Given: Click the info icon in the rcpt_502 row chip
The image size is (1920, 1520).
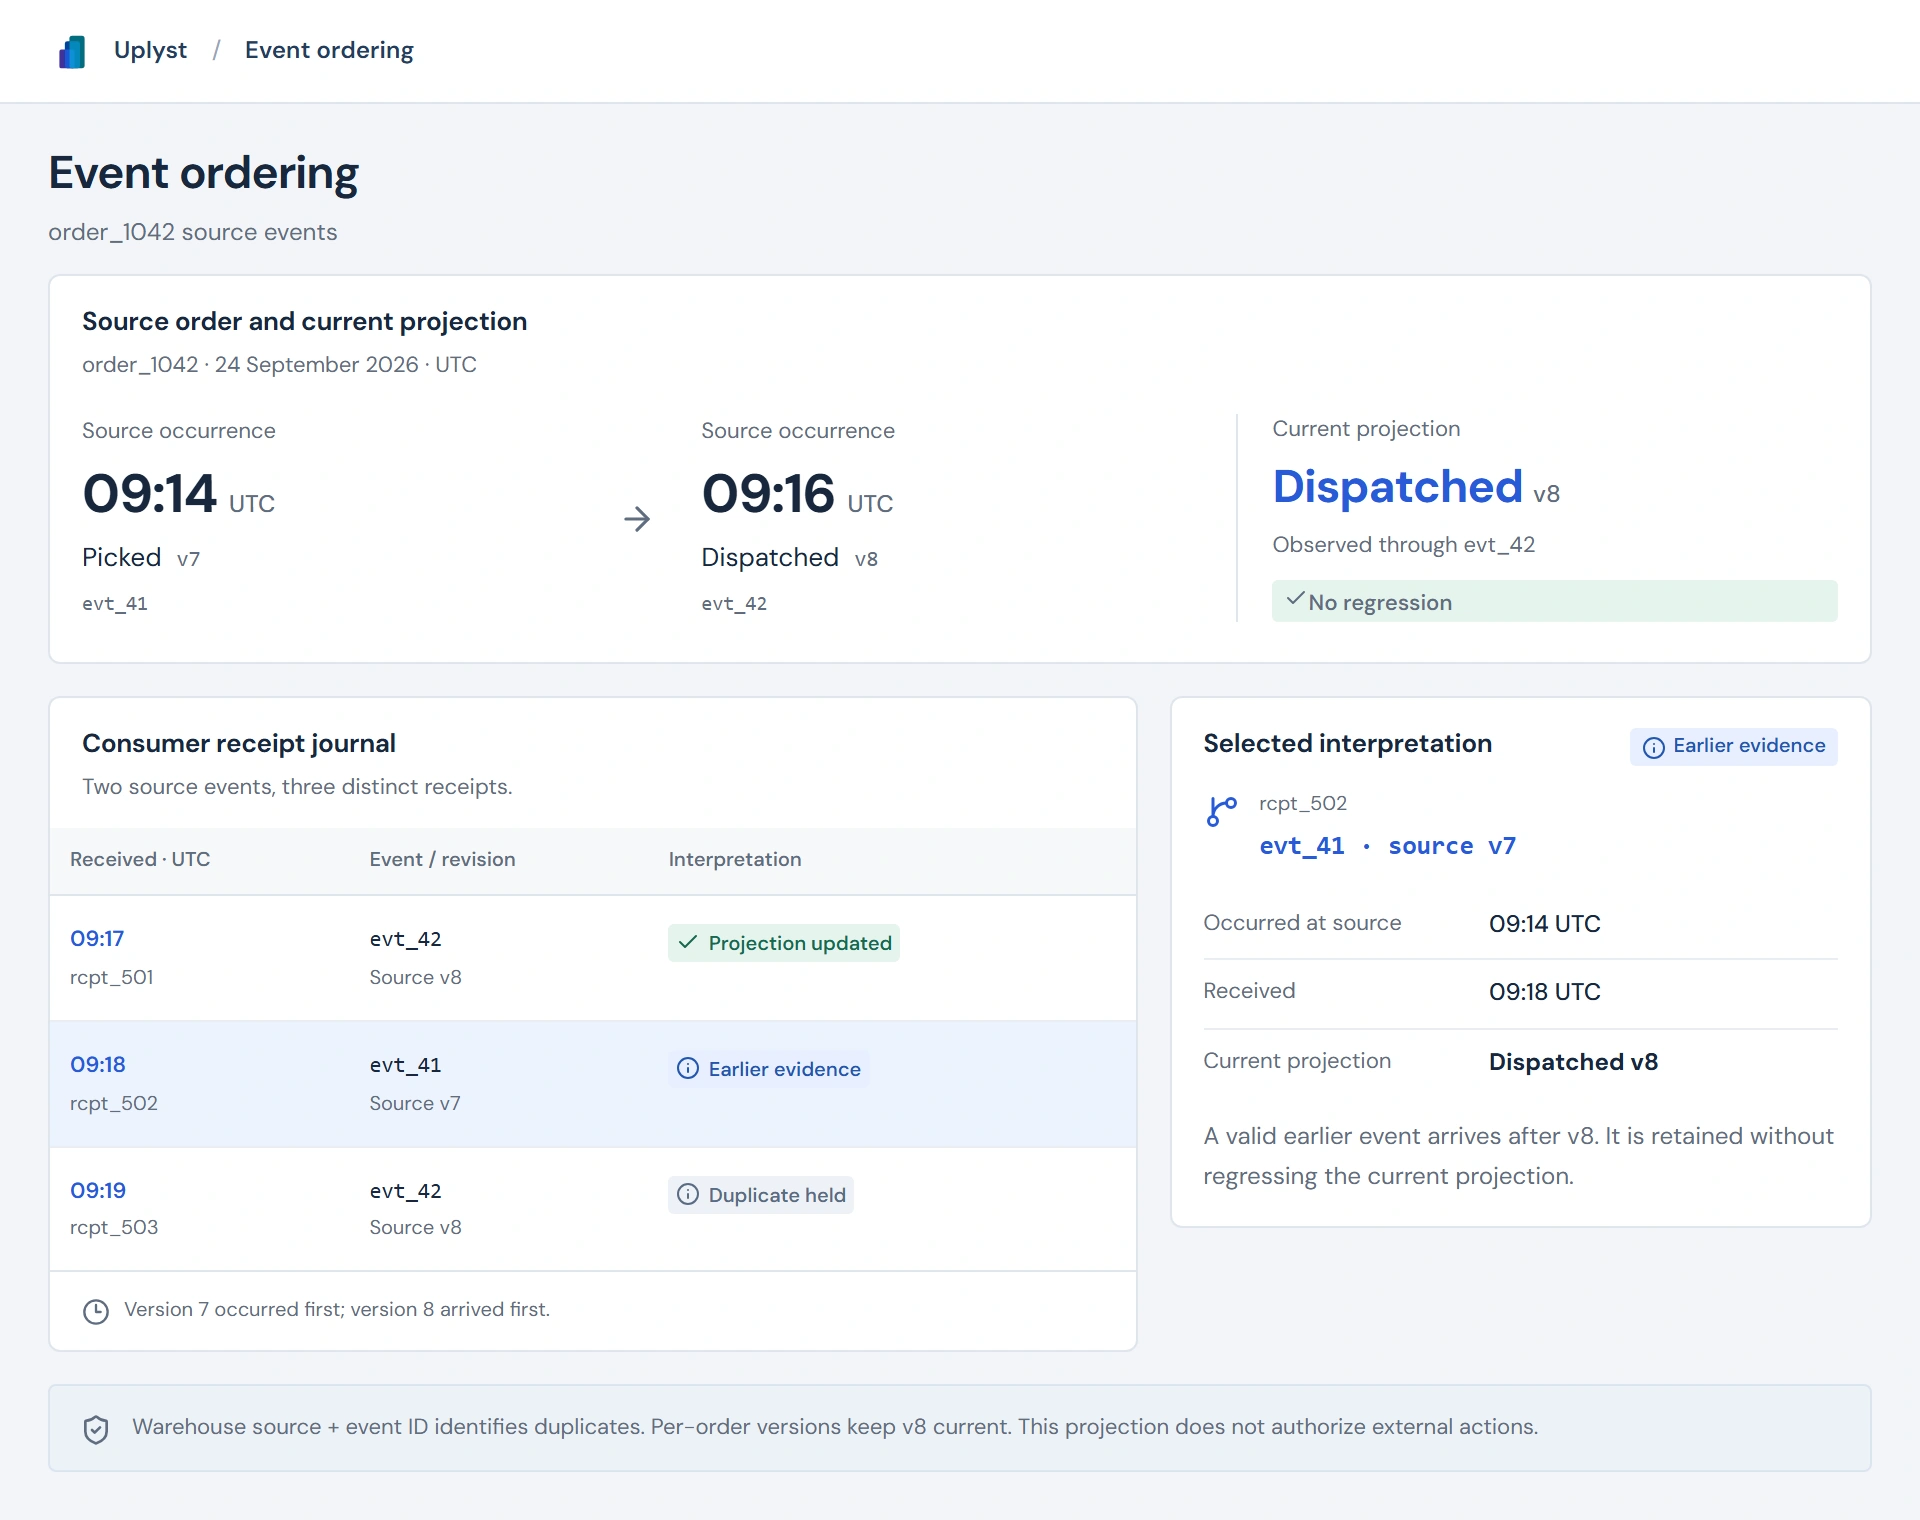Looking at the screenshot, I should (688, 1069).
